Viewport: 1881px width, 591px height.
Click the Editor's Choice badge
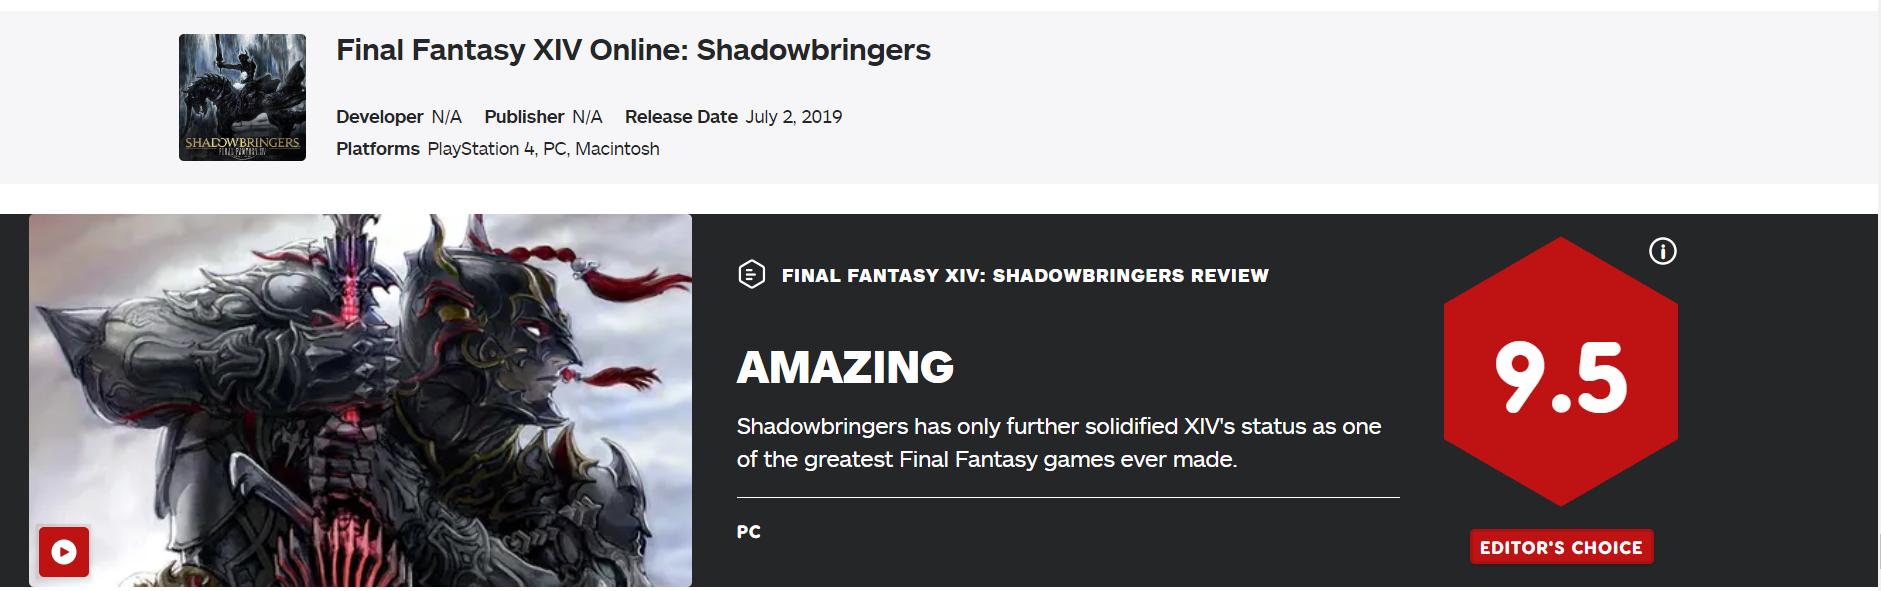coord(1560,547)
